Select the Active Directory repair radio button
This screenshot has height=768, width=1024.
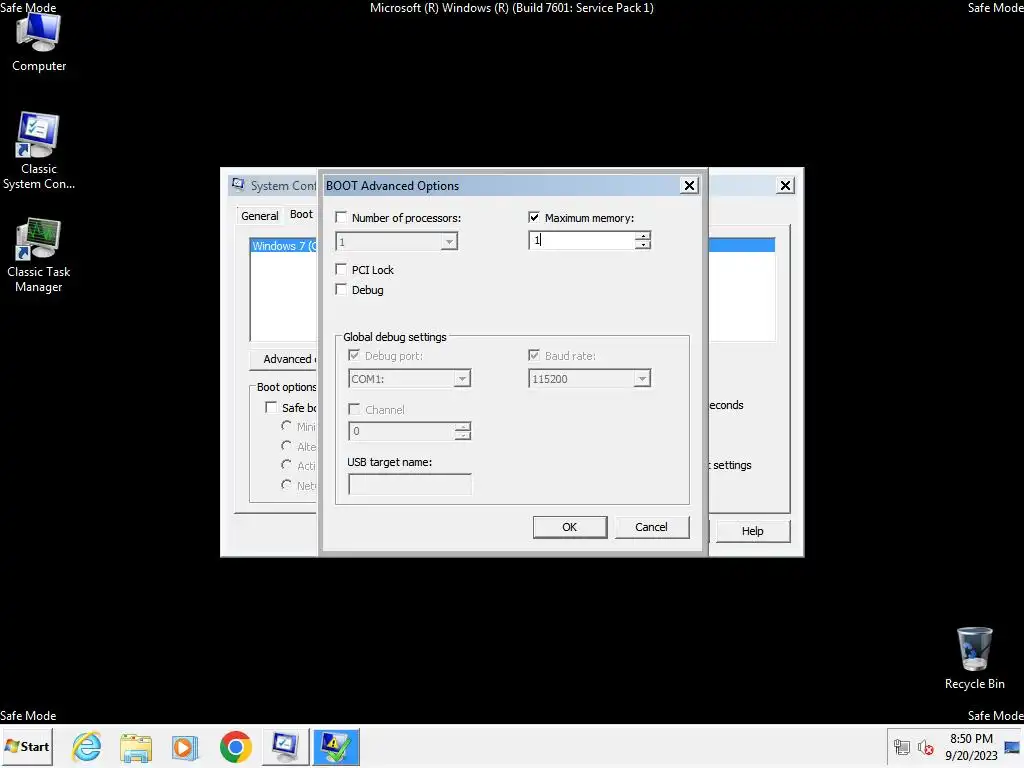(286, 465)
